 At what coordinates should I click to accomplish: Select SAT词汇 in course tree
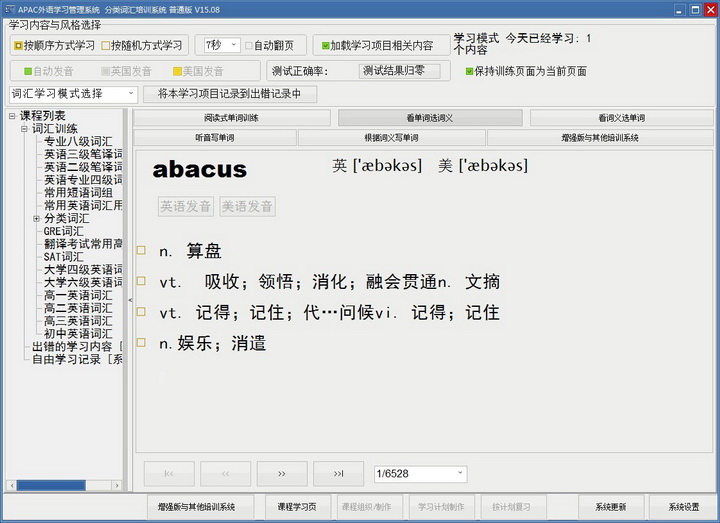[x=63, y=257]
